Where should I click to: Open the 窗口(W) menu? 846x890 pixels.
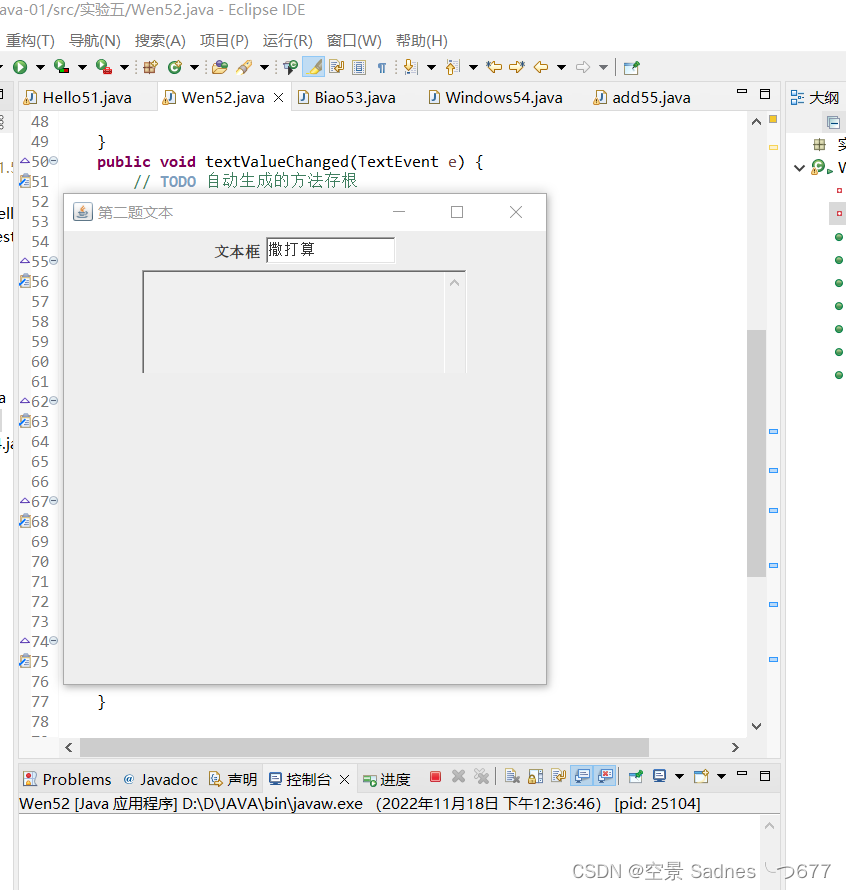click(x=353, y=40)
